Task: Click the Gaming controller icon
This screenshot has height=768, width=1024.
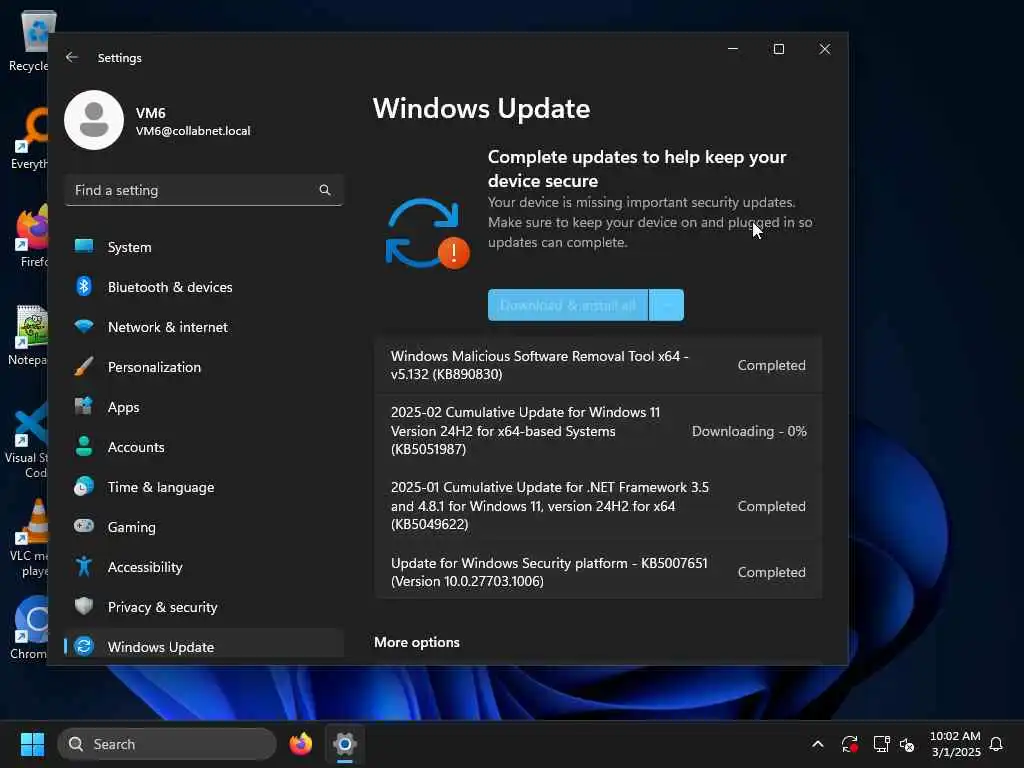Action: pyautogui.click(x=84, y=526)
